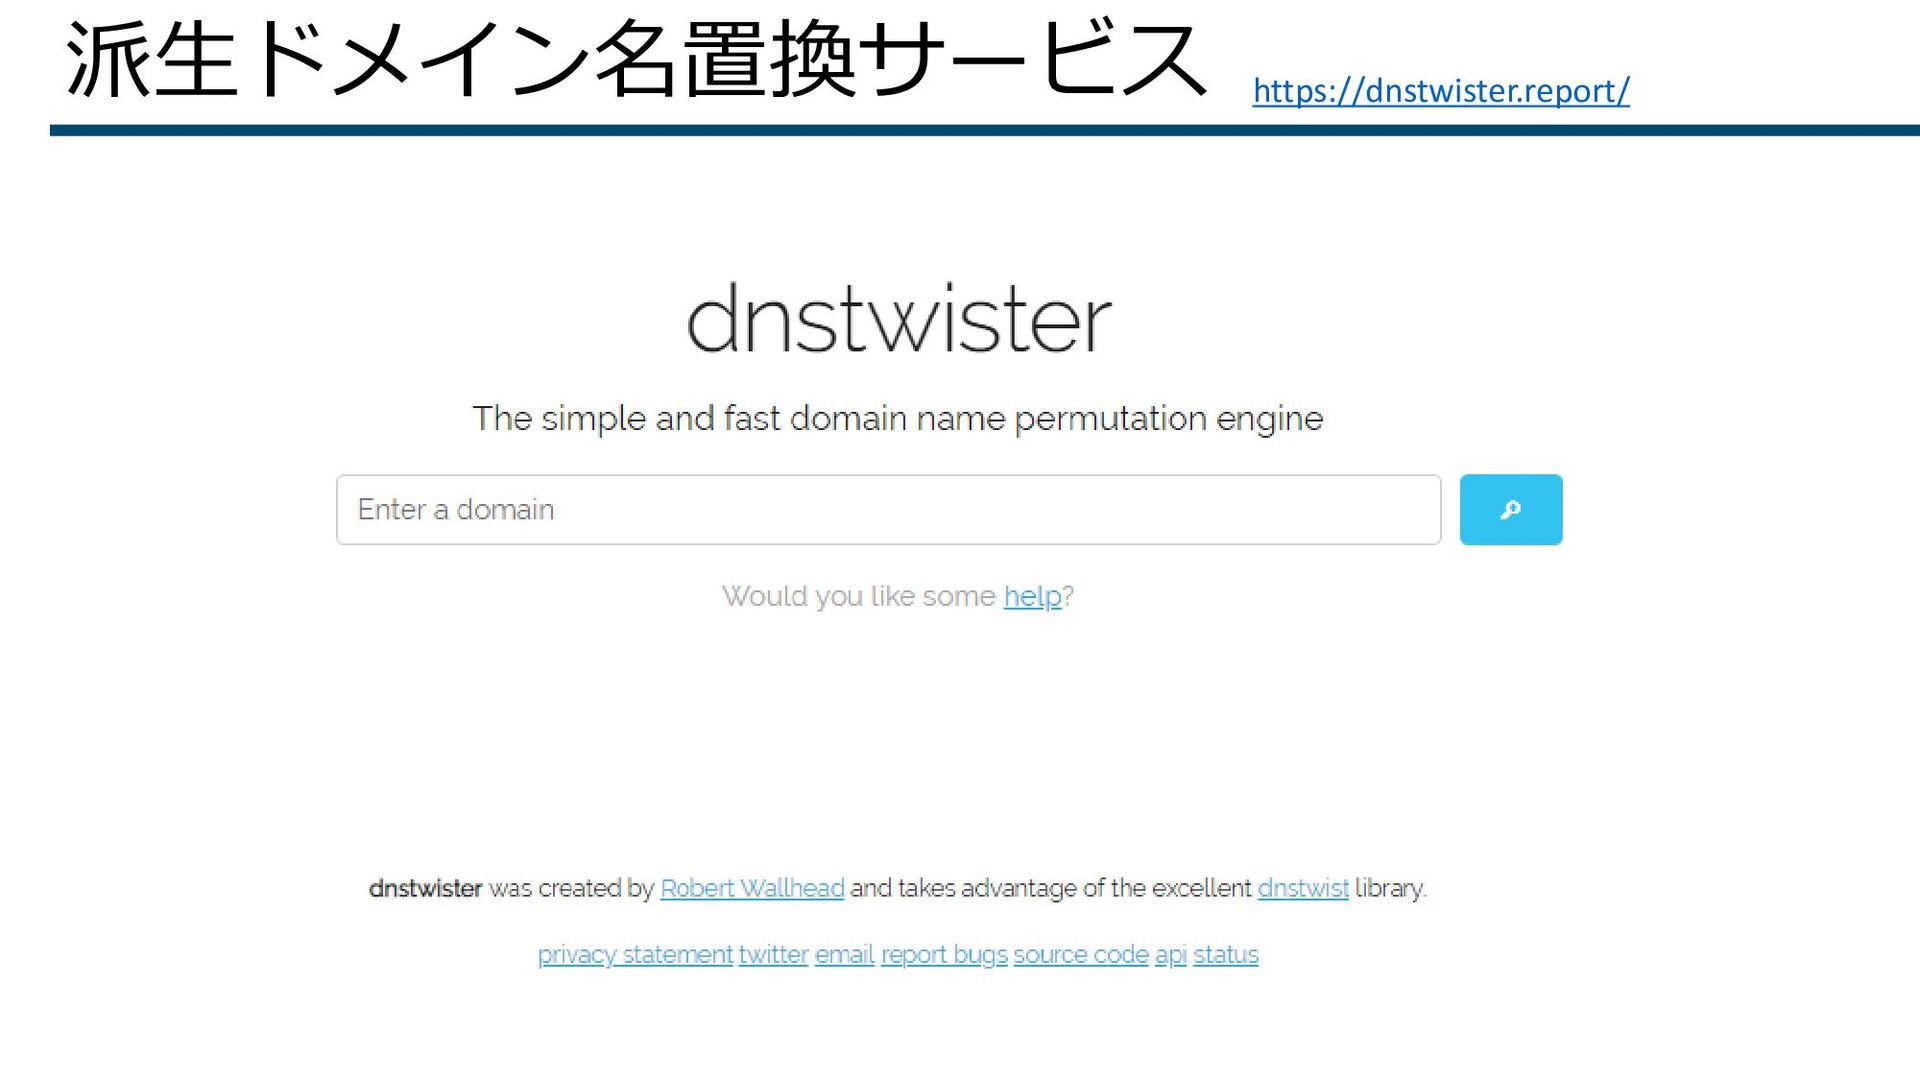Click the magnifying glass search button
This screenshot has height=1080, width=1920.
click(1510, 510)
